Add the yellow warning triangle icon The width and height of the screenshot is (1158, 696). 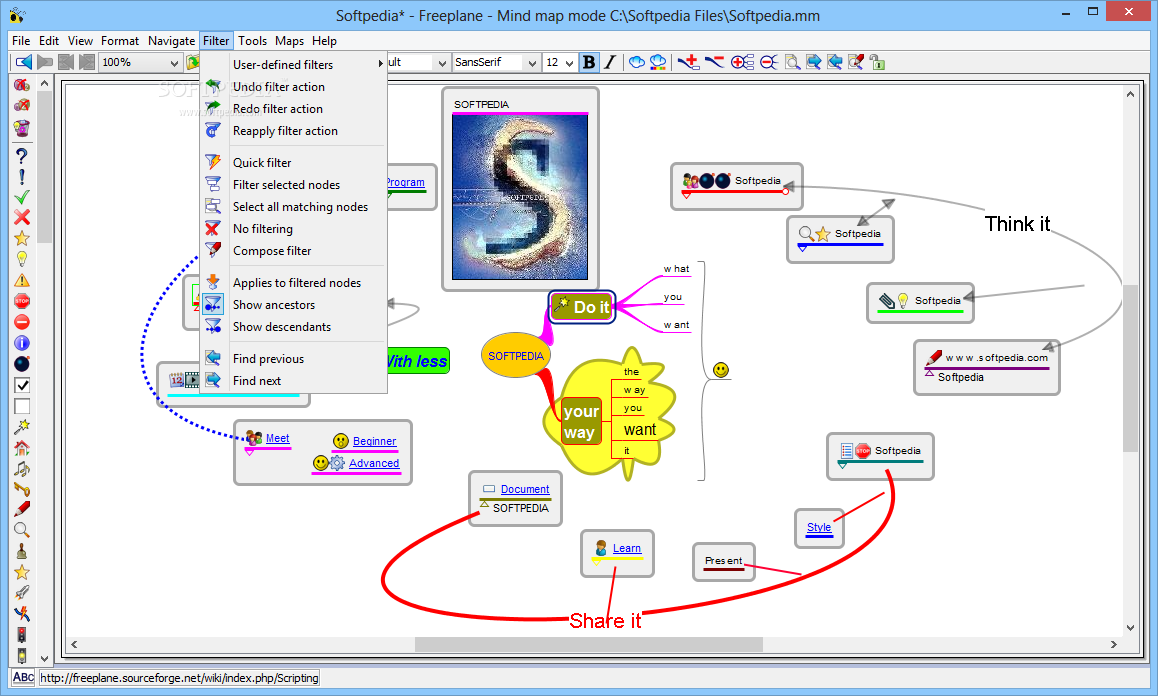tap(21, 280)
